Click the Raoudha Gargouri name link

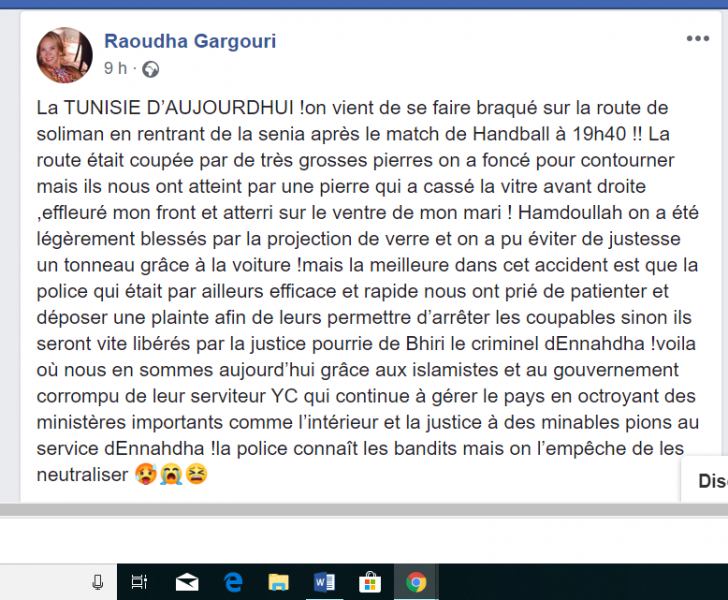coord(190,41)
